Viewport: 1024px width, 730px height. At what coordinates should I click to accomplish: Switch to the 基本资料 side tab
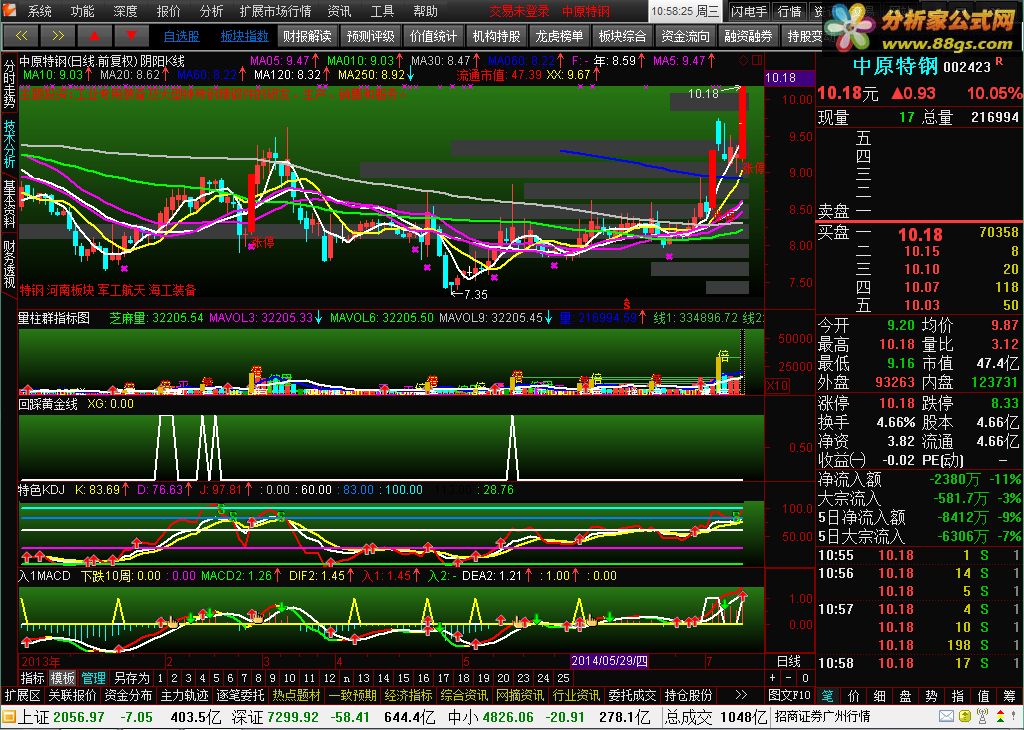(9, 204)
